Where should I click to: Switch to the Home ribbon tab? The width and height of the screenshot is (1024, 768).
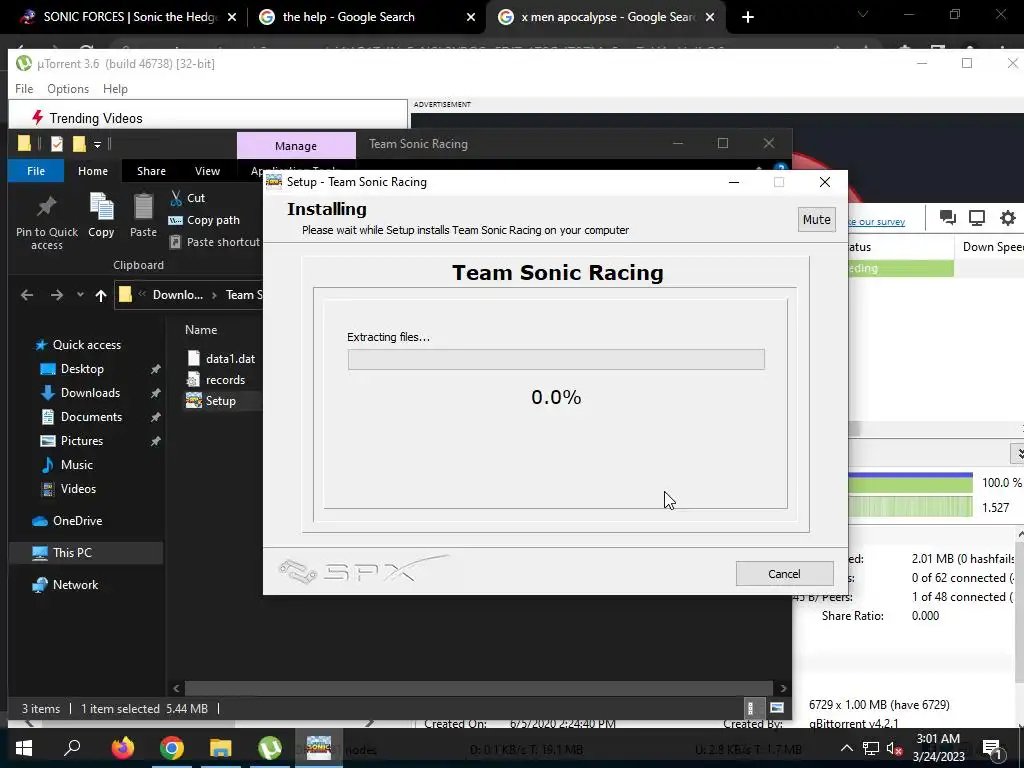(x=93, y=170)
